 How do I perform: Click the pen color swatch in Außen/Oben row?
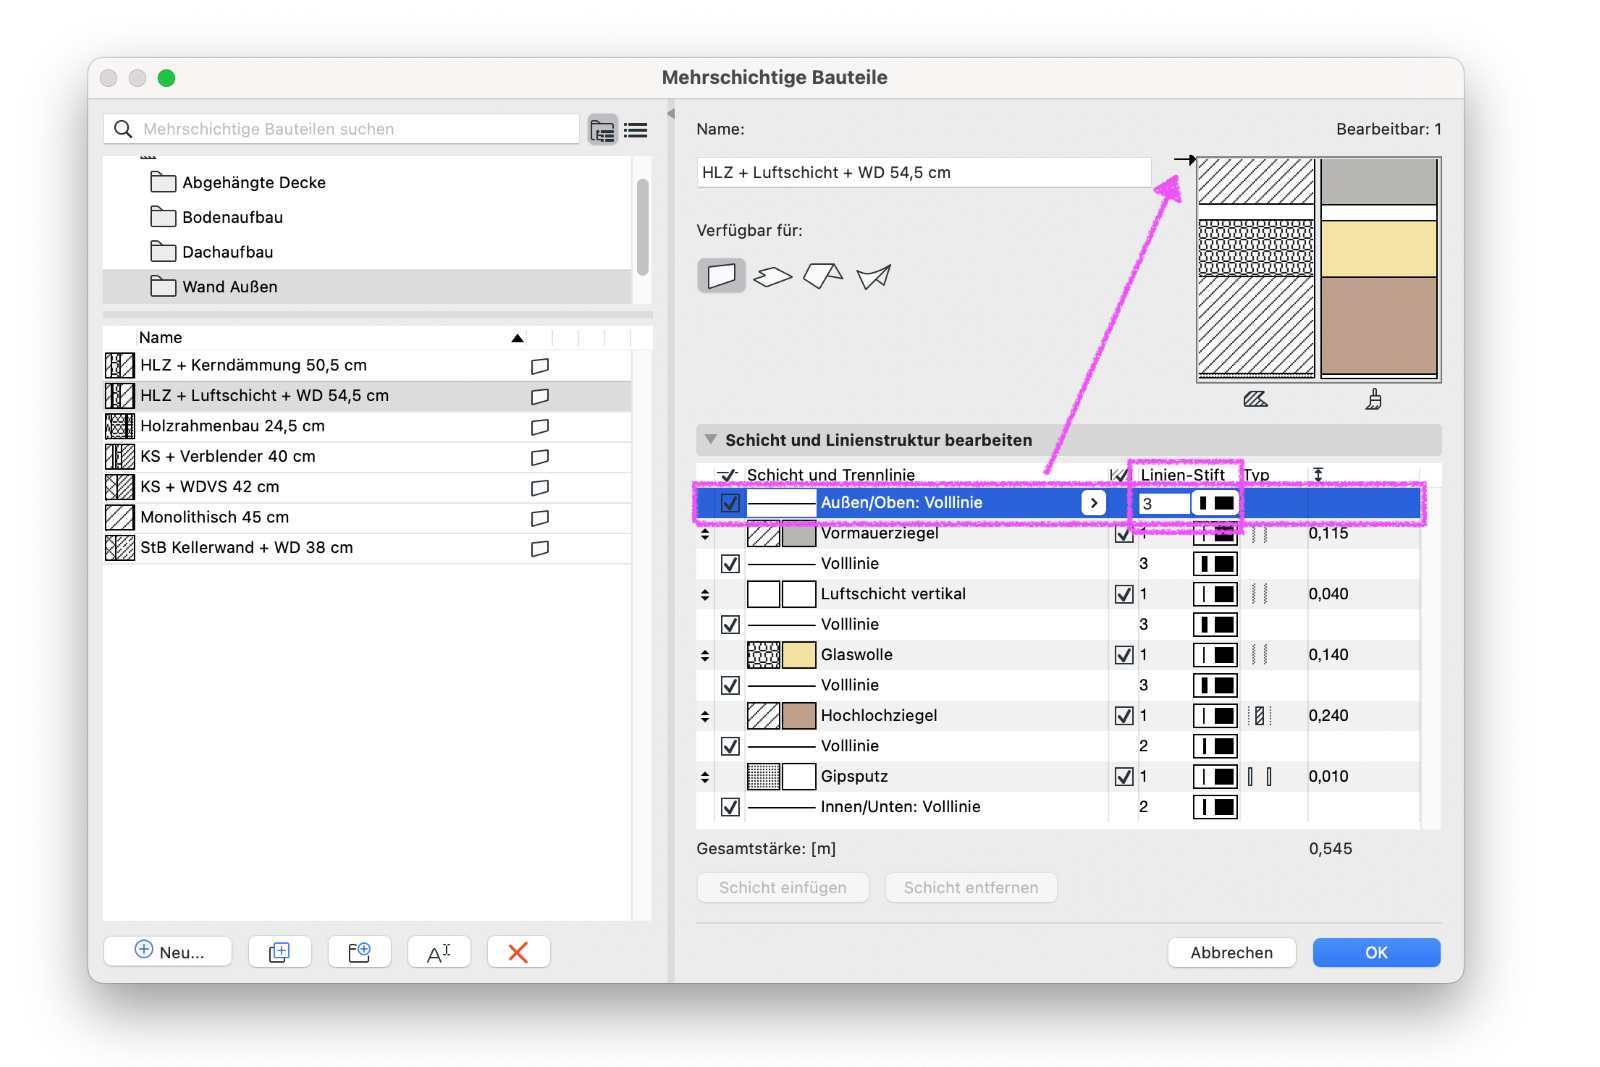point(1216,503)
